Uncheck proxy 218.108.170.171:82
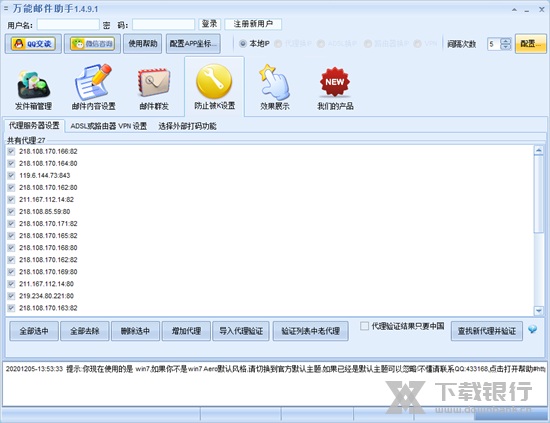 tap(11, 224)
